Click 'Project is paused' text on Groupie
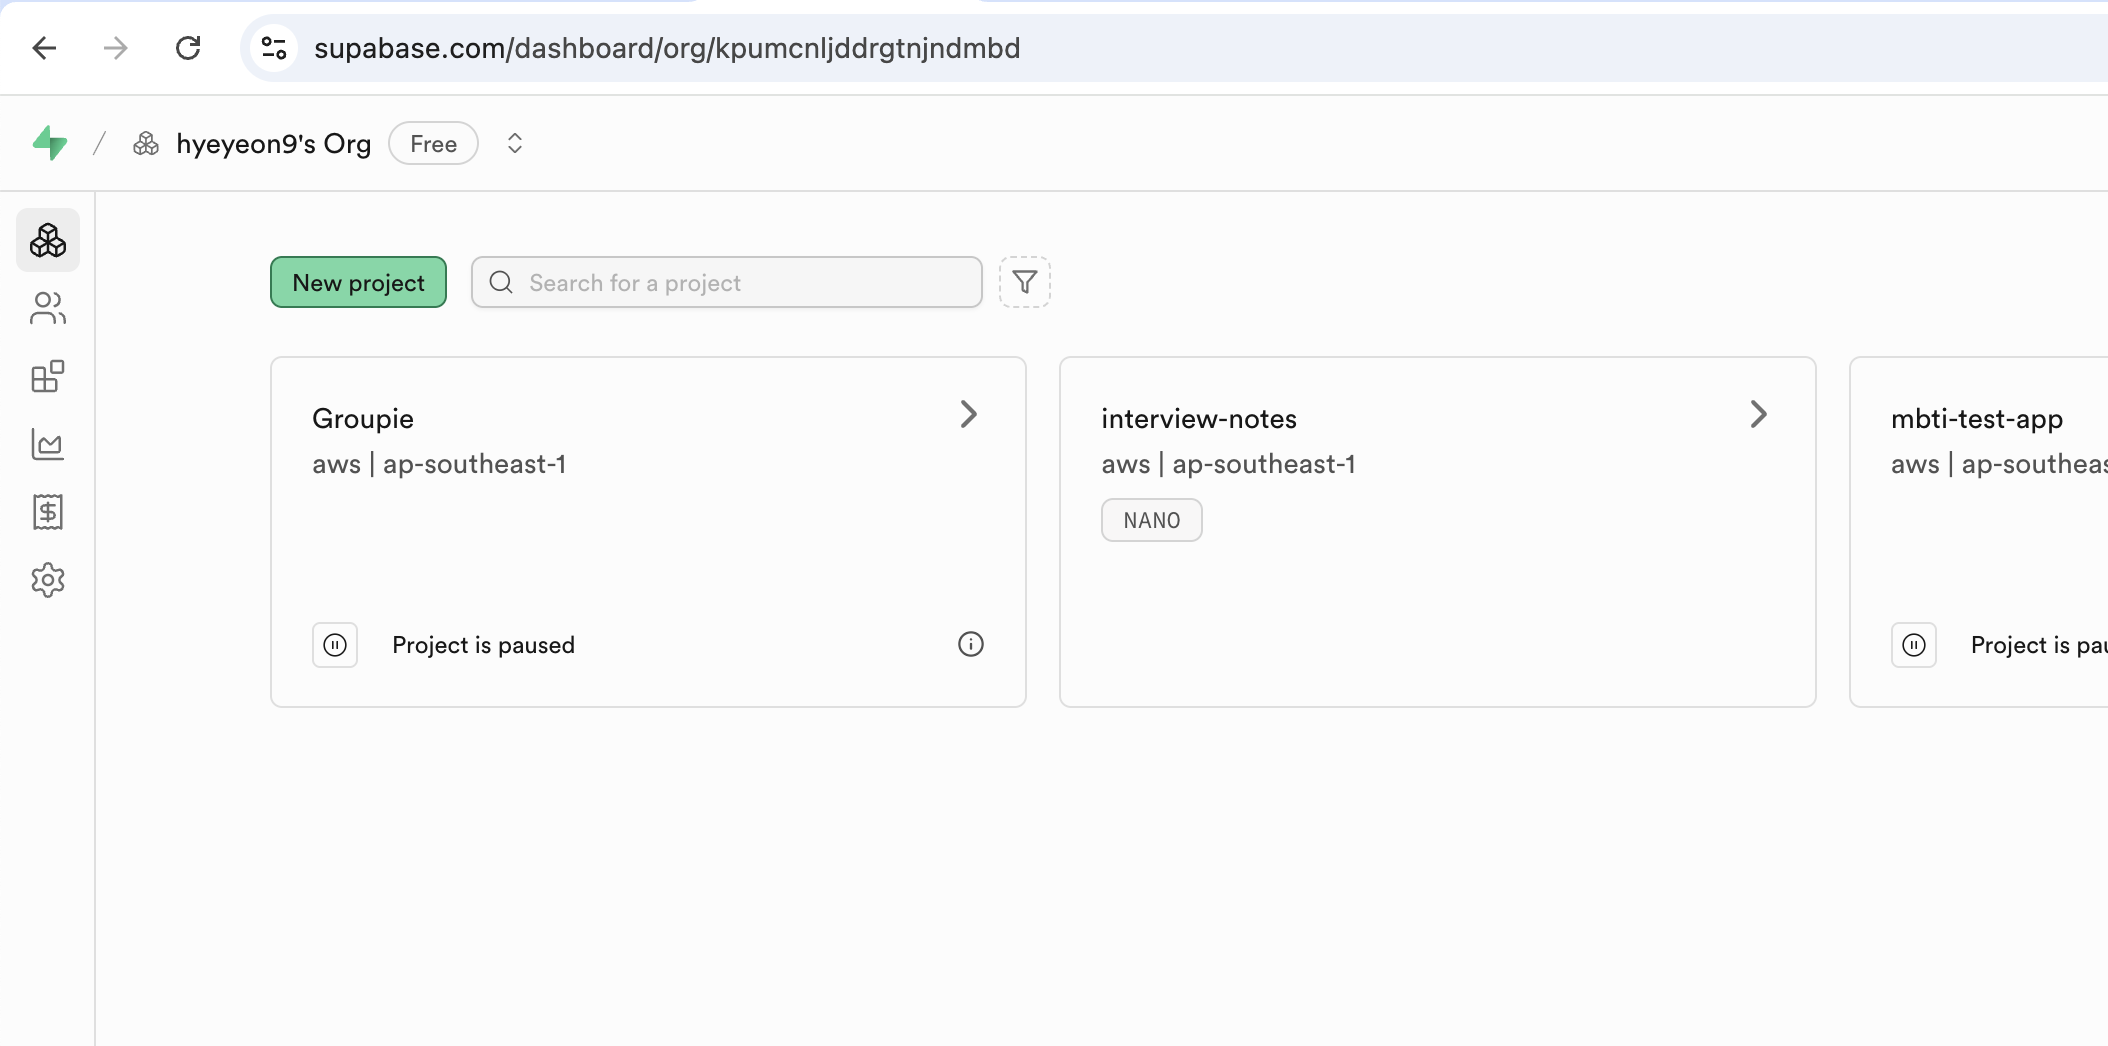Viewport: 2108px width, 1046px height. tap(483, 645)
